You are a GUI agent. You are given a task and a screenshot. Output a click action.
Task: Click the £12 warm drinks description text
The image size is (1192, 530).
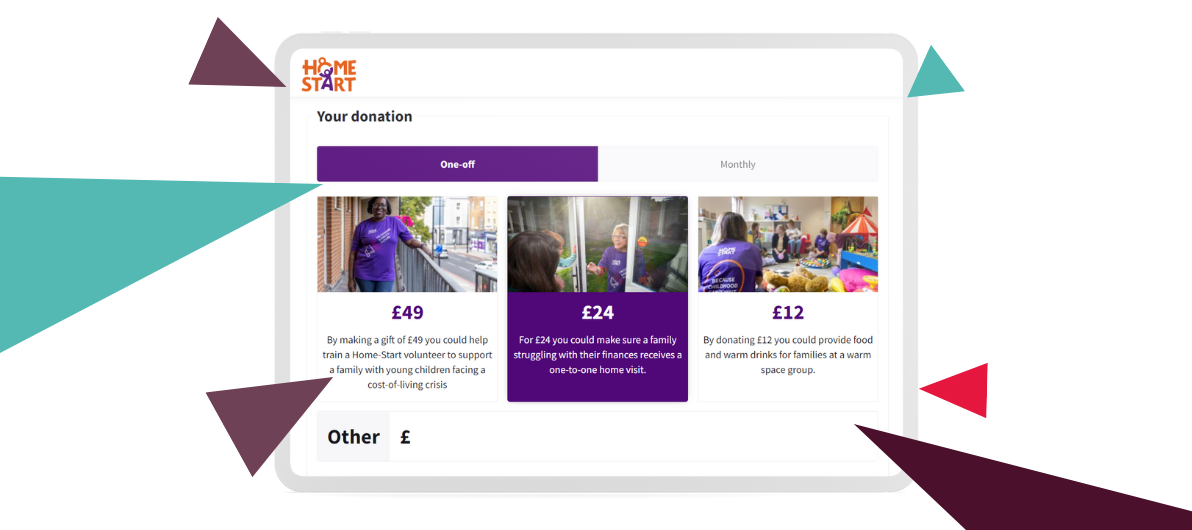(x=788, y=354)
